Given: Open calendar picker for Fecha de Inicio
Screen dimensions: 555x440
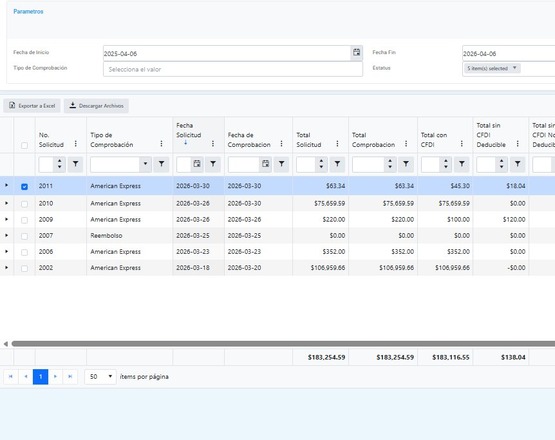Looking at the screenshot, I should tap(356, 52).
